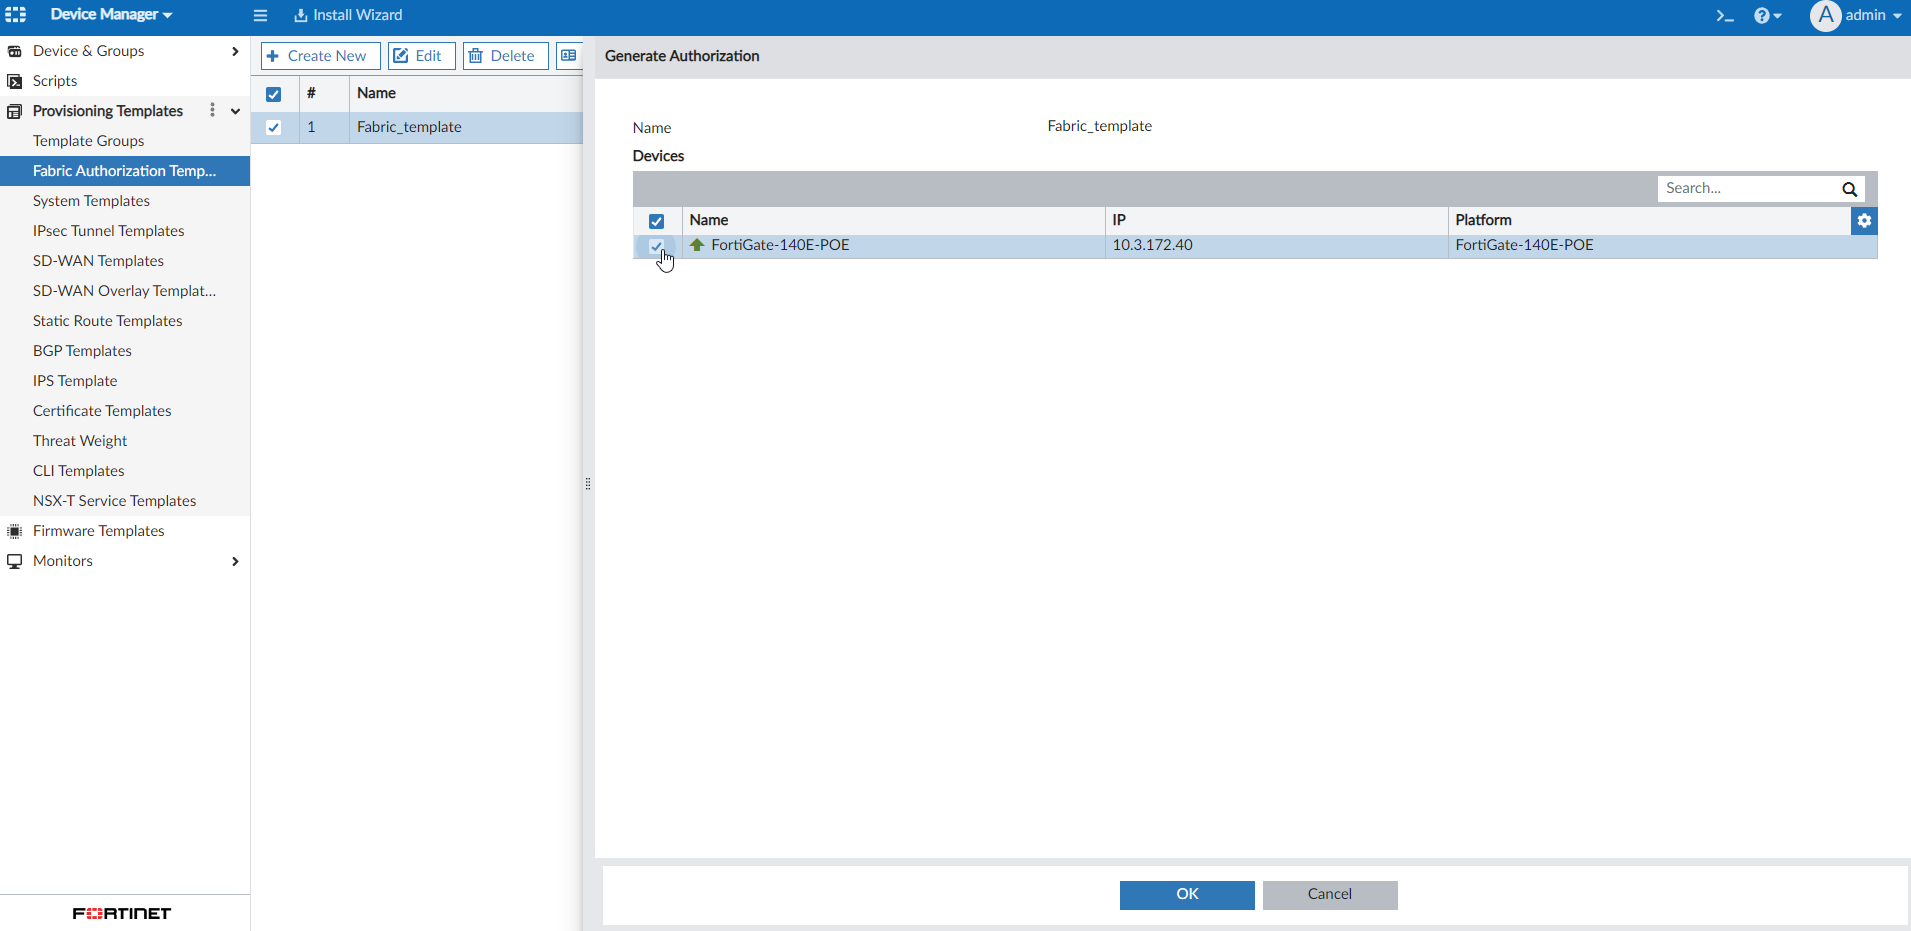Open SD-WAN Templates
The height and width of the screenshot is (931, 1911).
(x=98, y=261)
